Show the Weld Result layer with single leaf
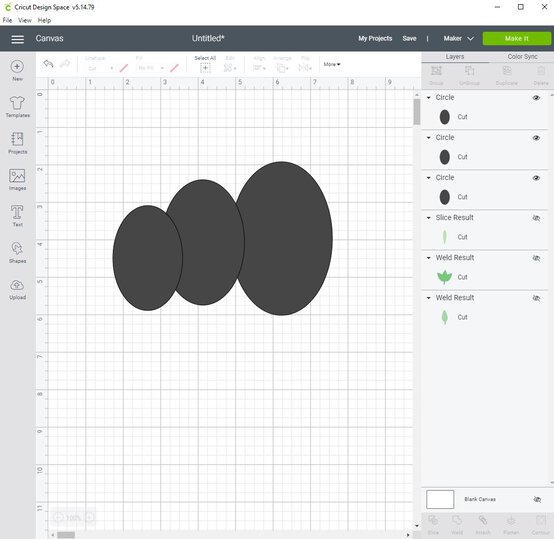The width and height of the screenshot is (554, 539). (536, 298)
